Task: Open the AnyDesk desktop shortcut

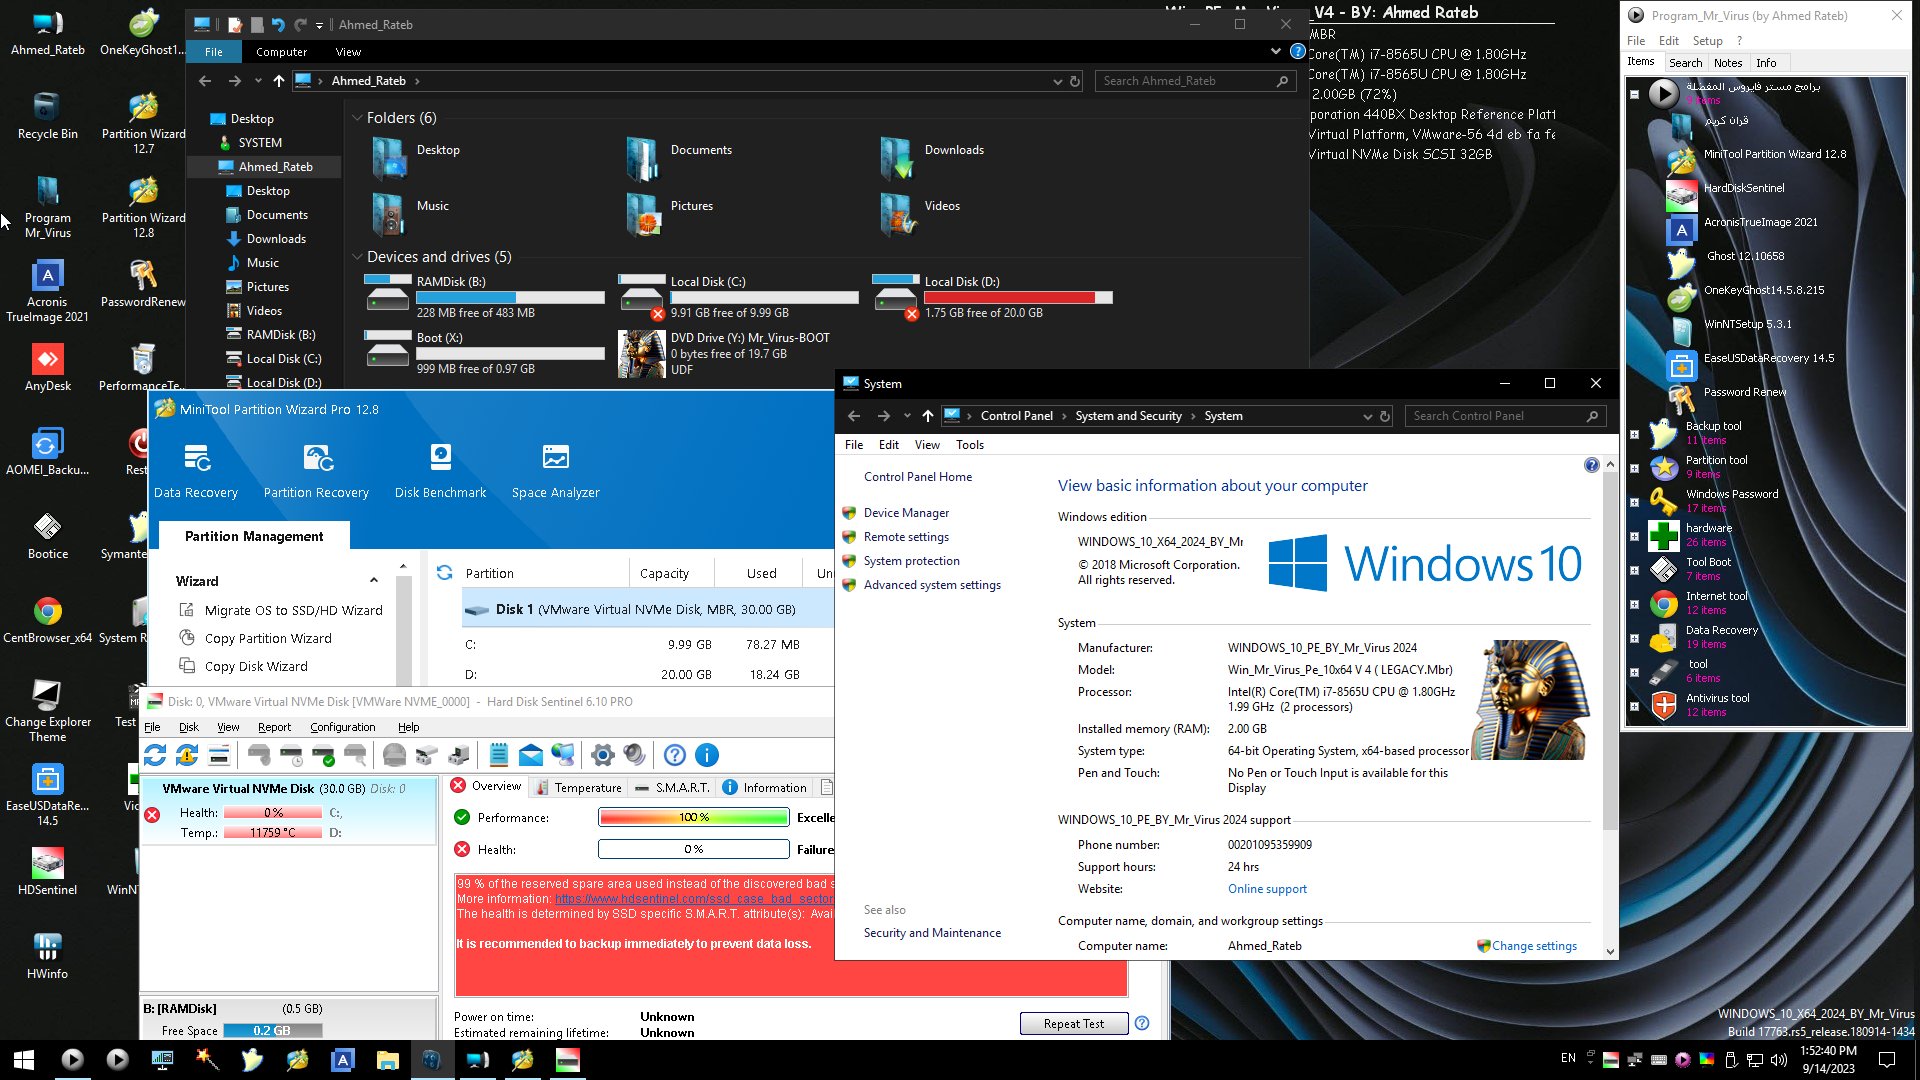Action: point(48,368)
